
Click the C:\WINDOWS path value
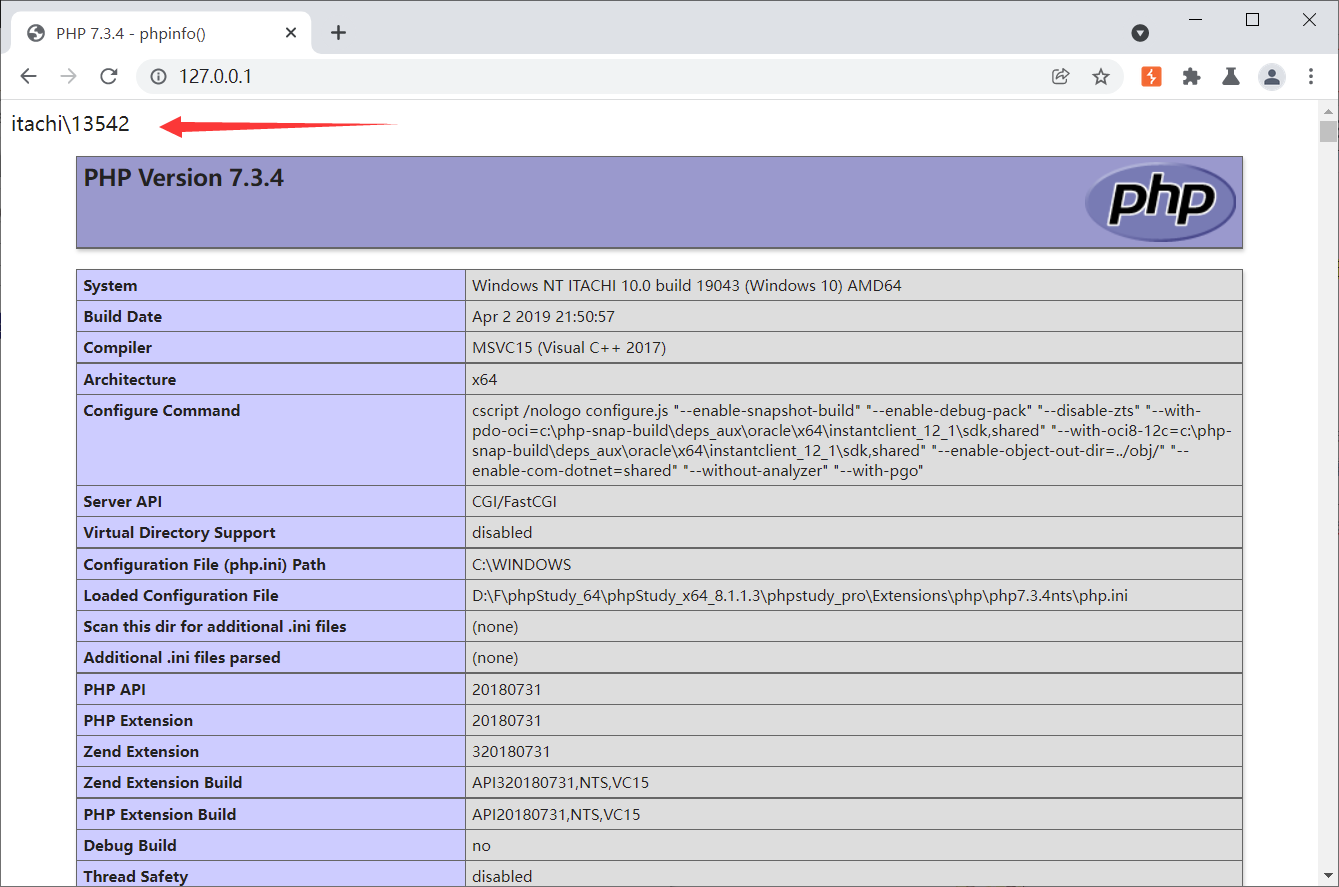522,565
